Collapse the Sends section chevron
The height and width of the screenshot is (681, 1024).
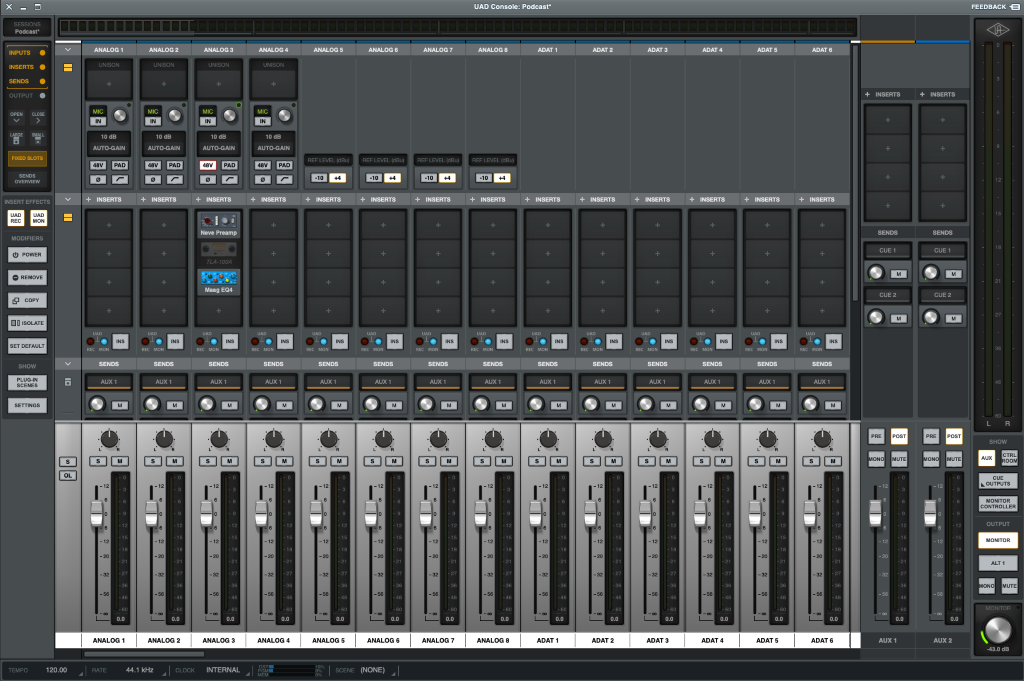coord(68,364)
